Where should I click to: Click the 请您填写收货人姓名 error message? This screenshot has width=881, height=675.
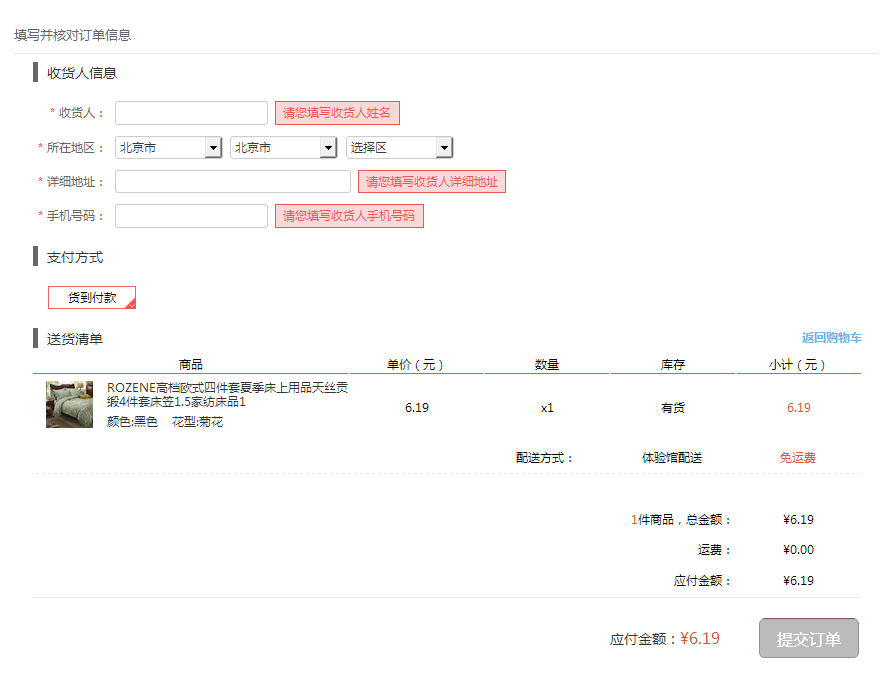pos(337,113)
